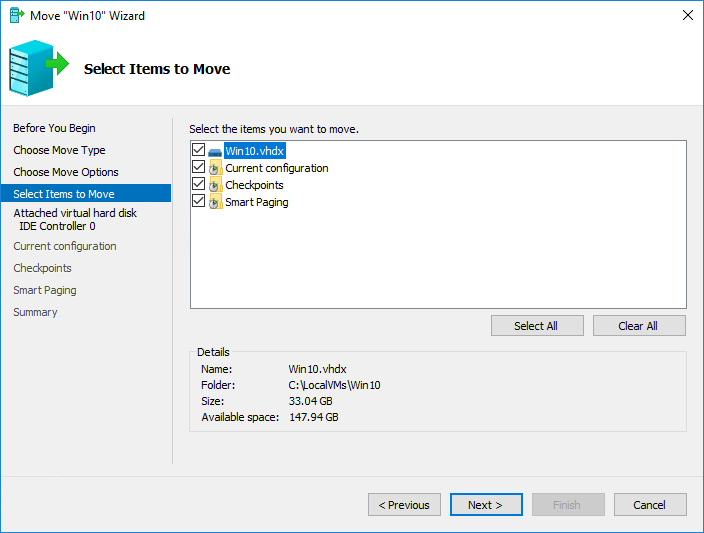Open the Choose Move Type step
Screen dimensions: 704x533
pyautogui.click(x=59, y=150)
